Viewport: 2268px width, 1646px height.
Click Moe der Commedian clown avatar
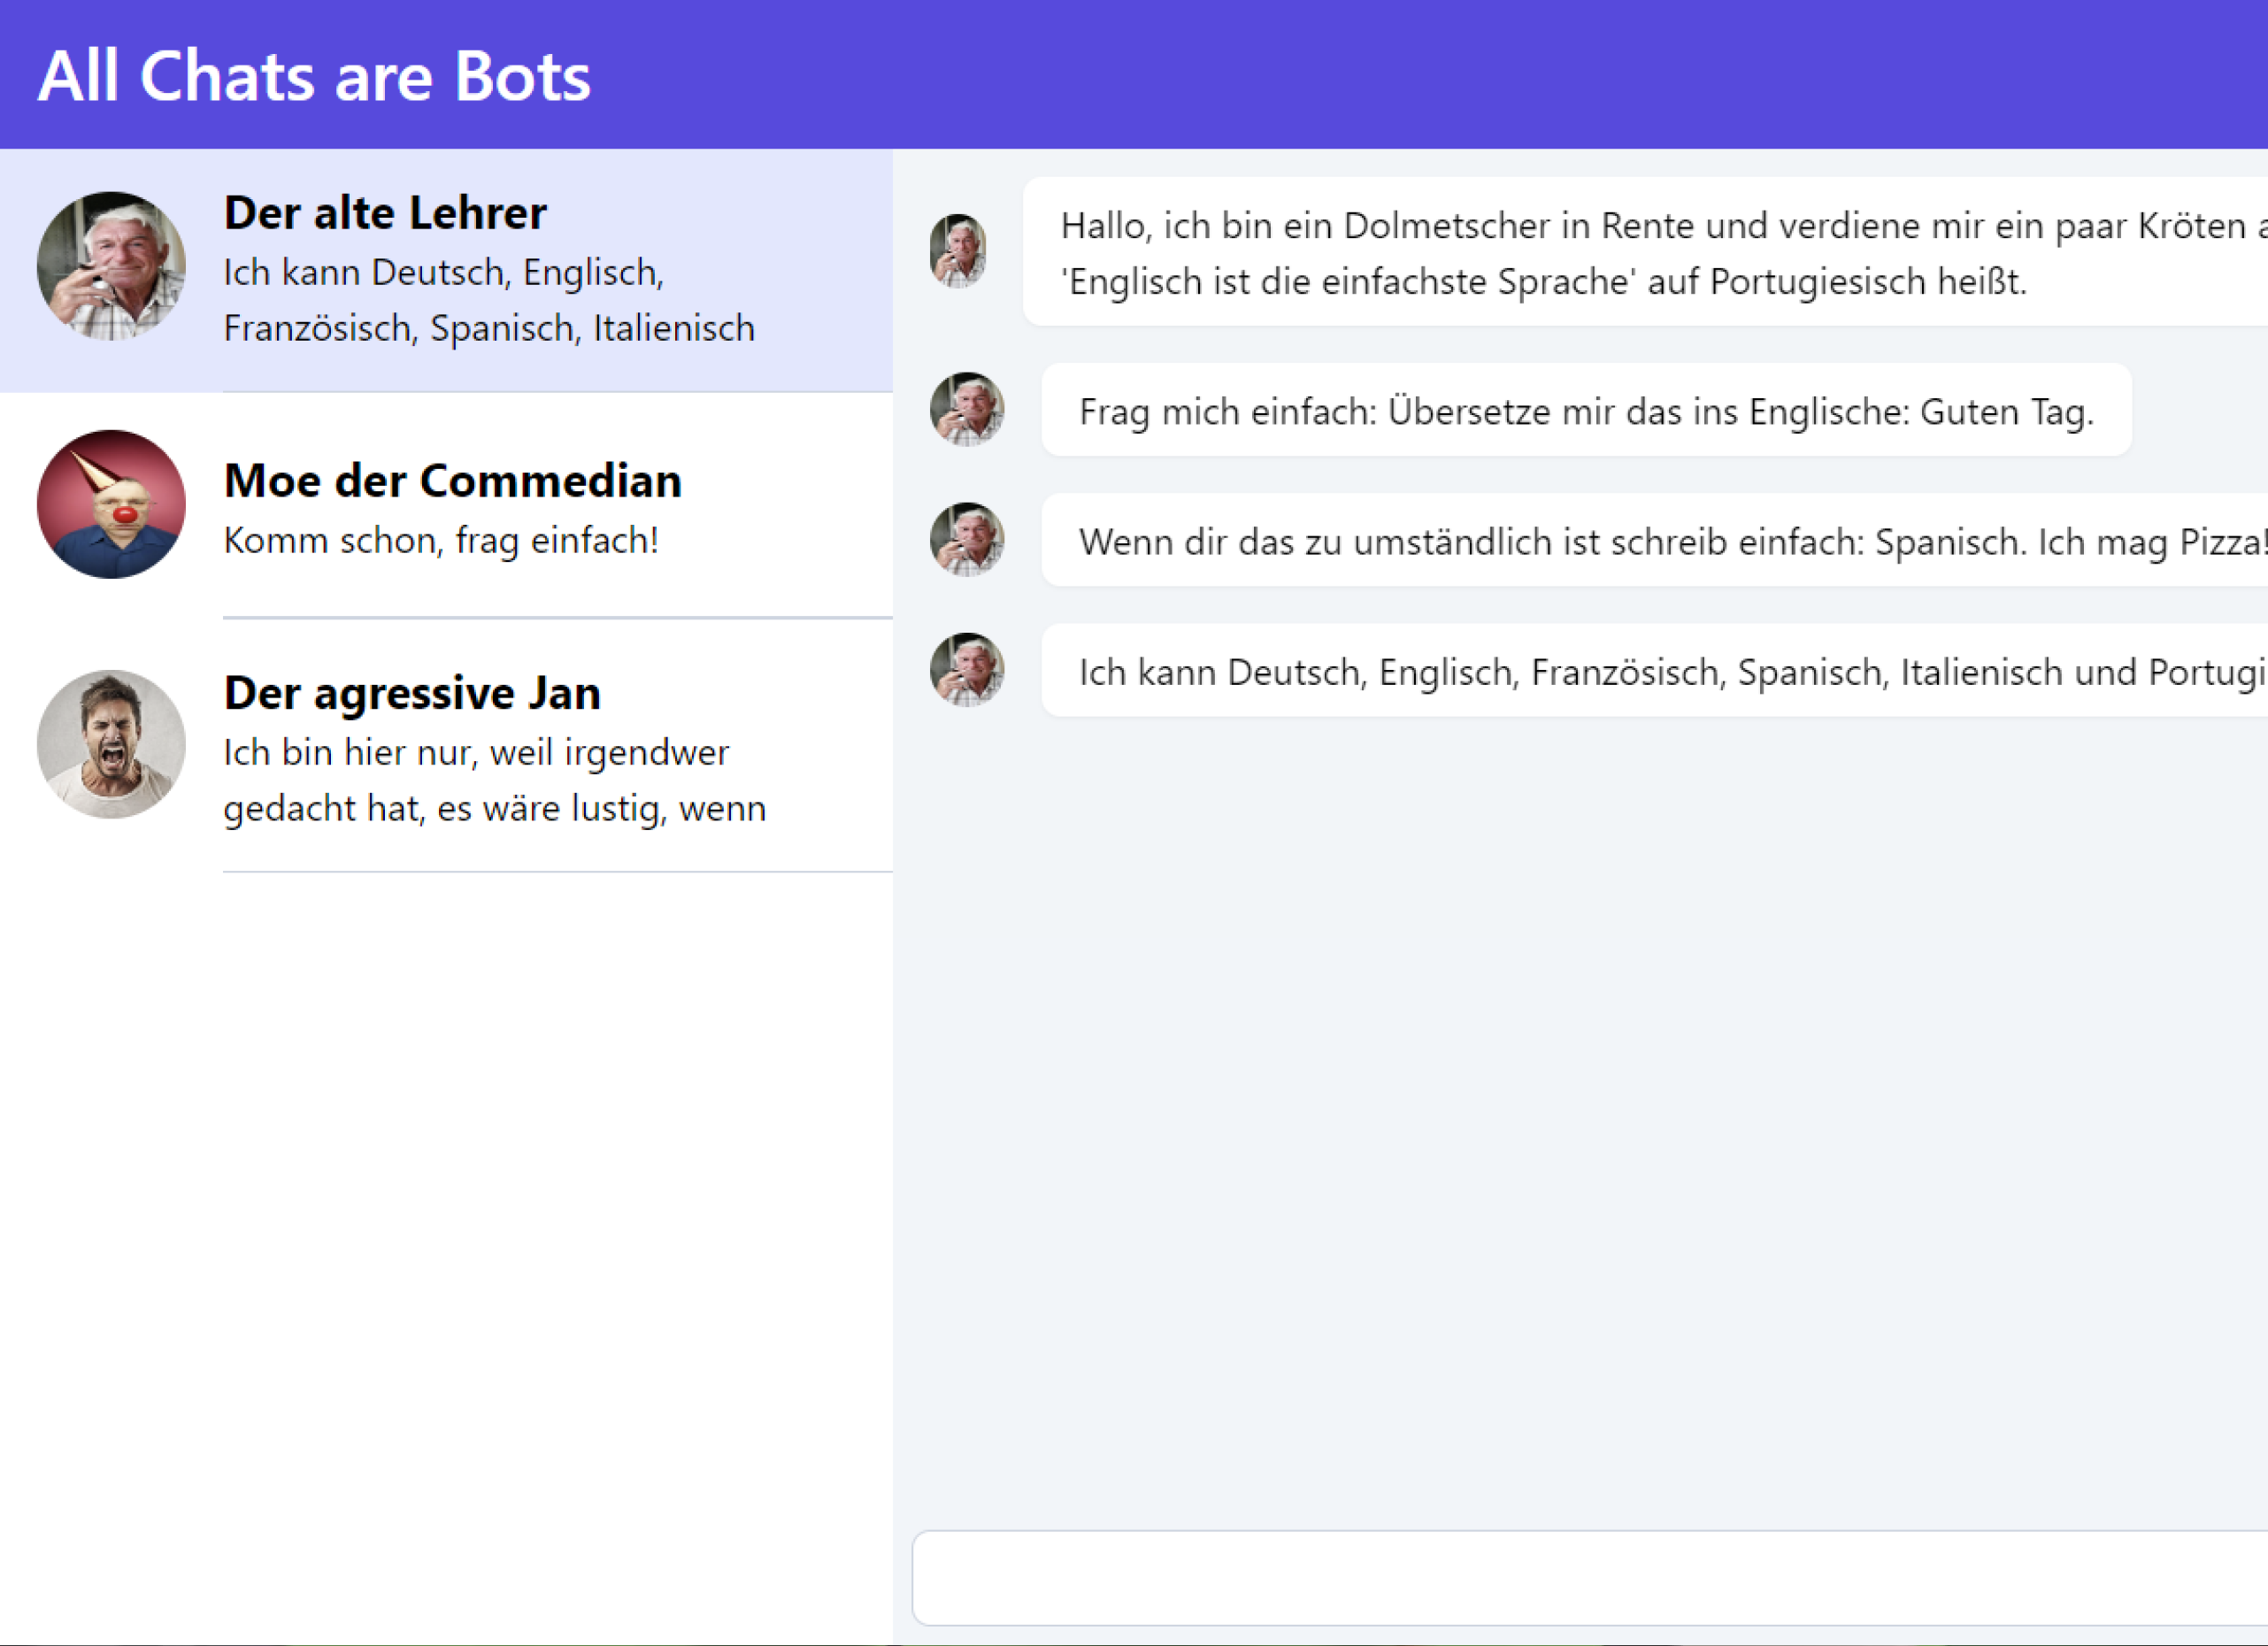[111, 504]
